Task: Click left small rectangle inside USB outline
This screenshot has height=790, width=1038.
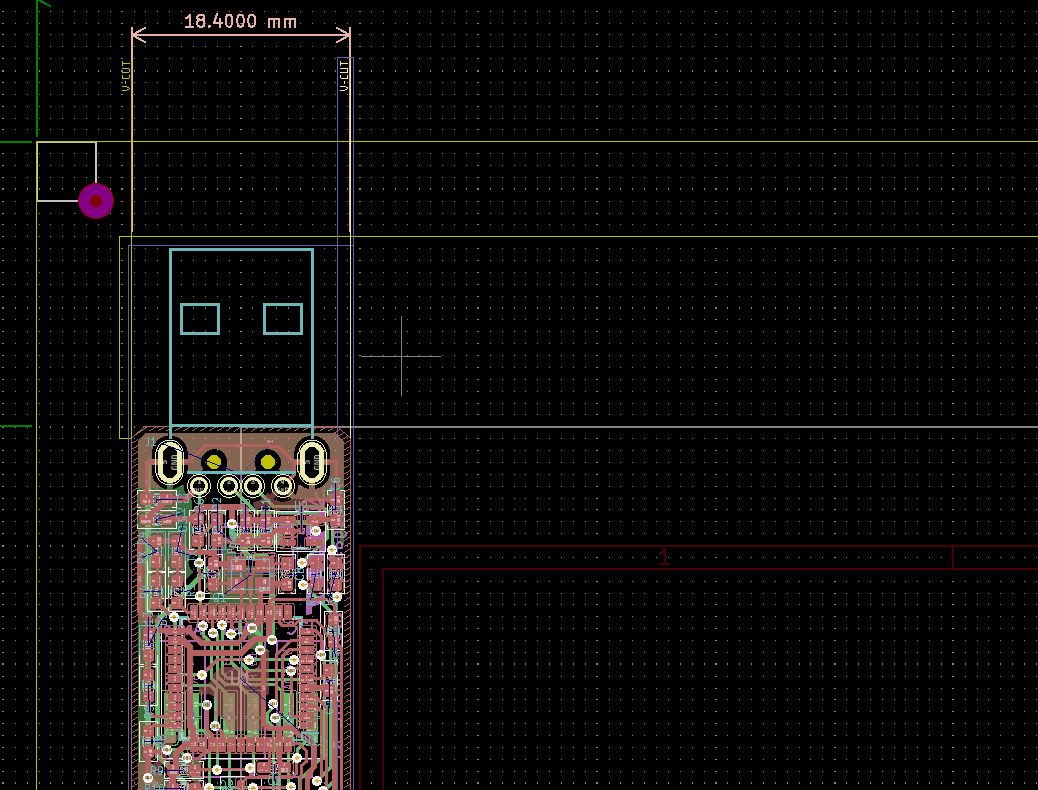Action: click(x=200, y=319)
